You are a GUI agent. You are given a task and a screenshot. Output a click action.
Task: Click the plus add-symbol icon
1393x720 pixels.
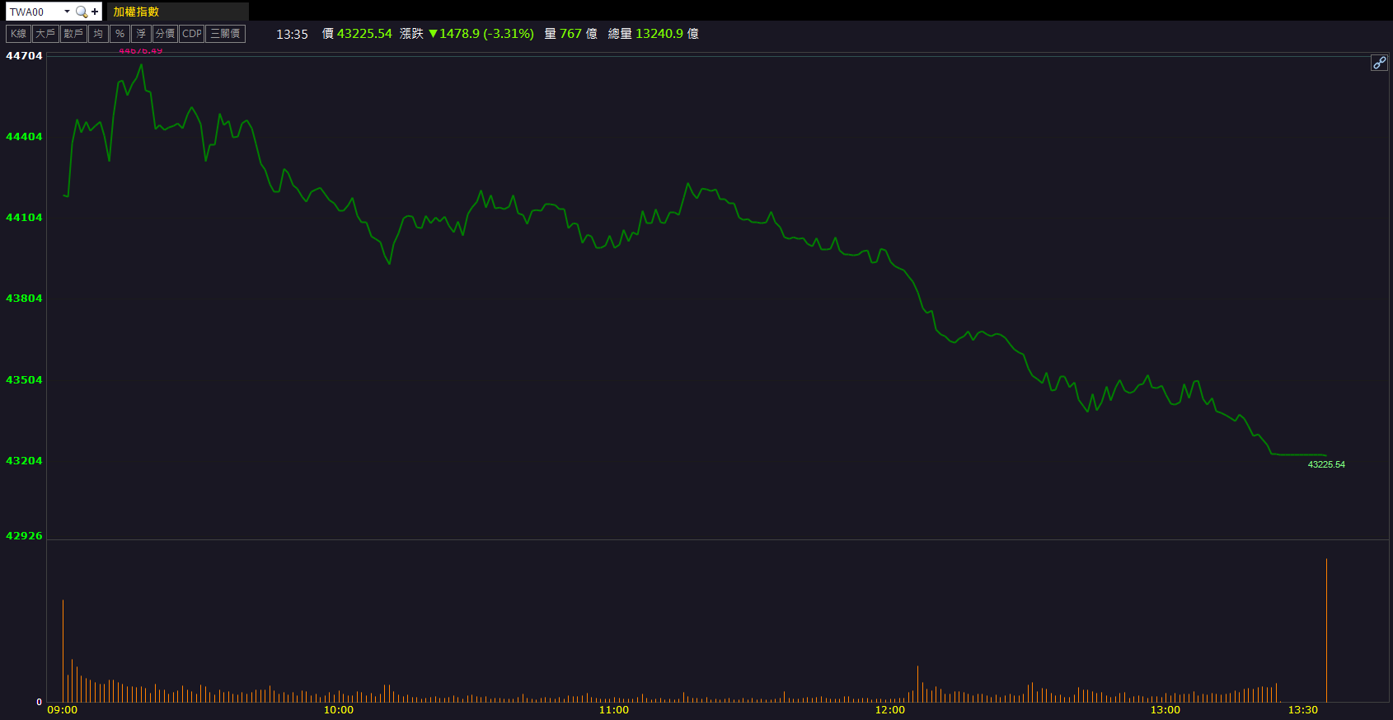(x=95, y=12)
